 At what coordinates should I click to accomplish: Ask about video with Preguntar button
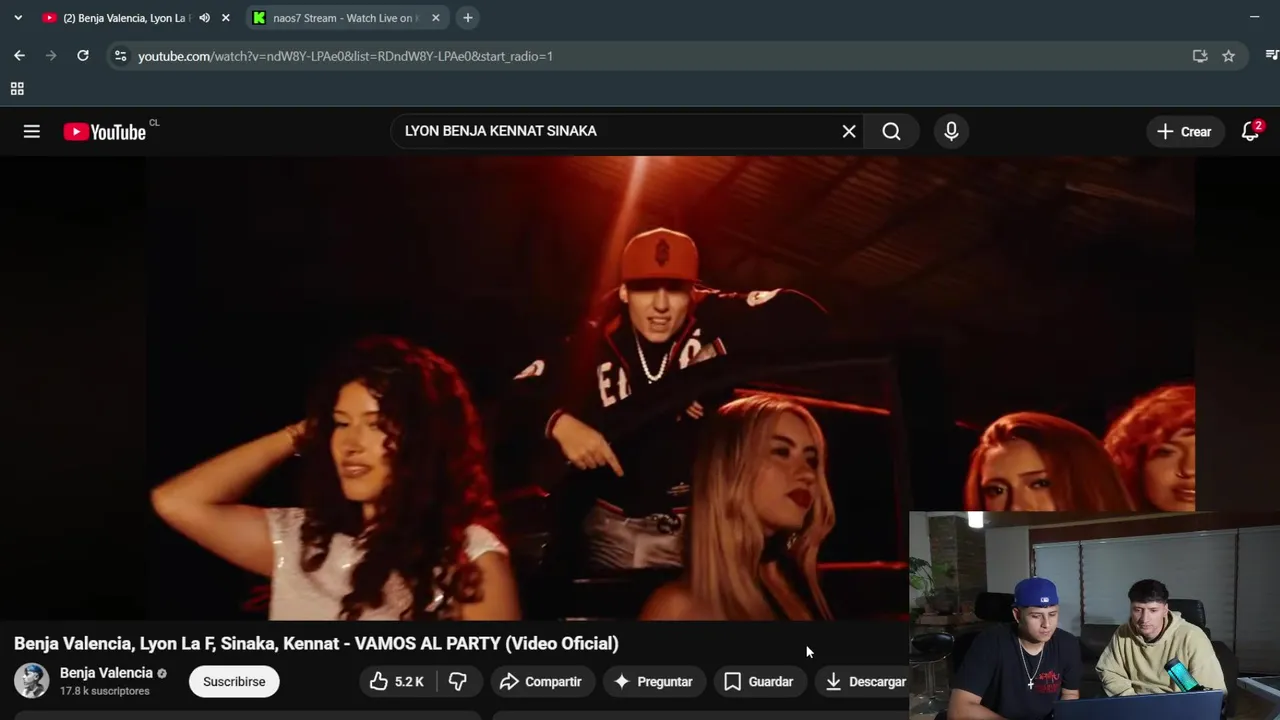tap(653, 681)
